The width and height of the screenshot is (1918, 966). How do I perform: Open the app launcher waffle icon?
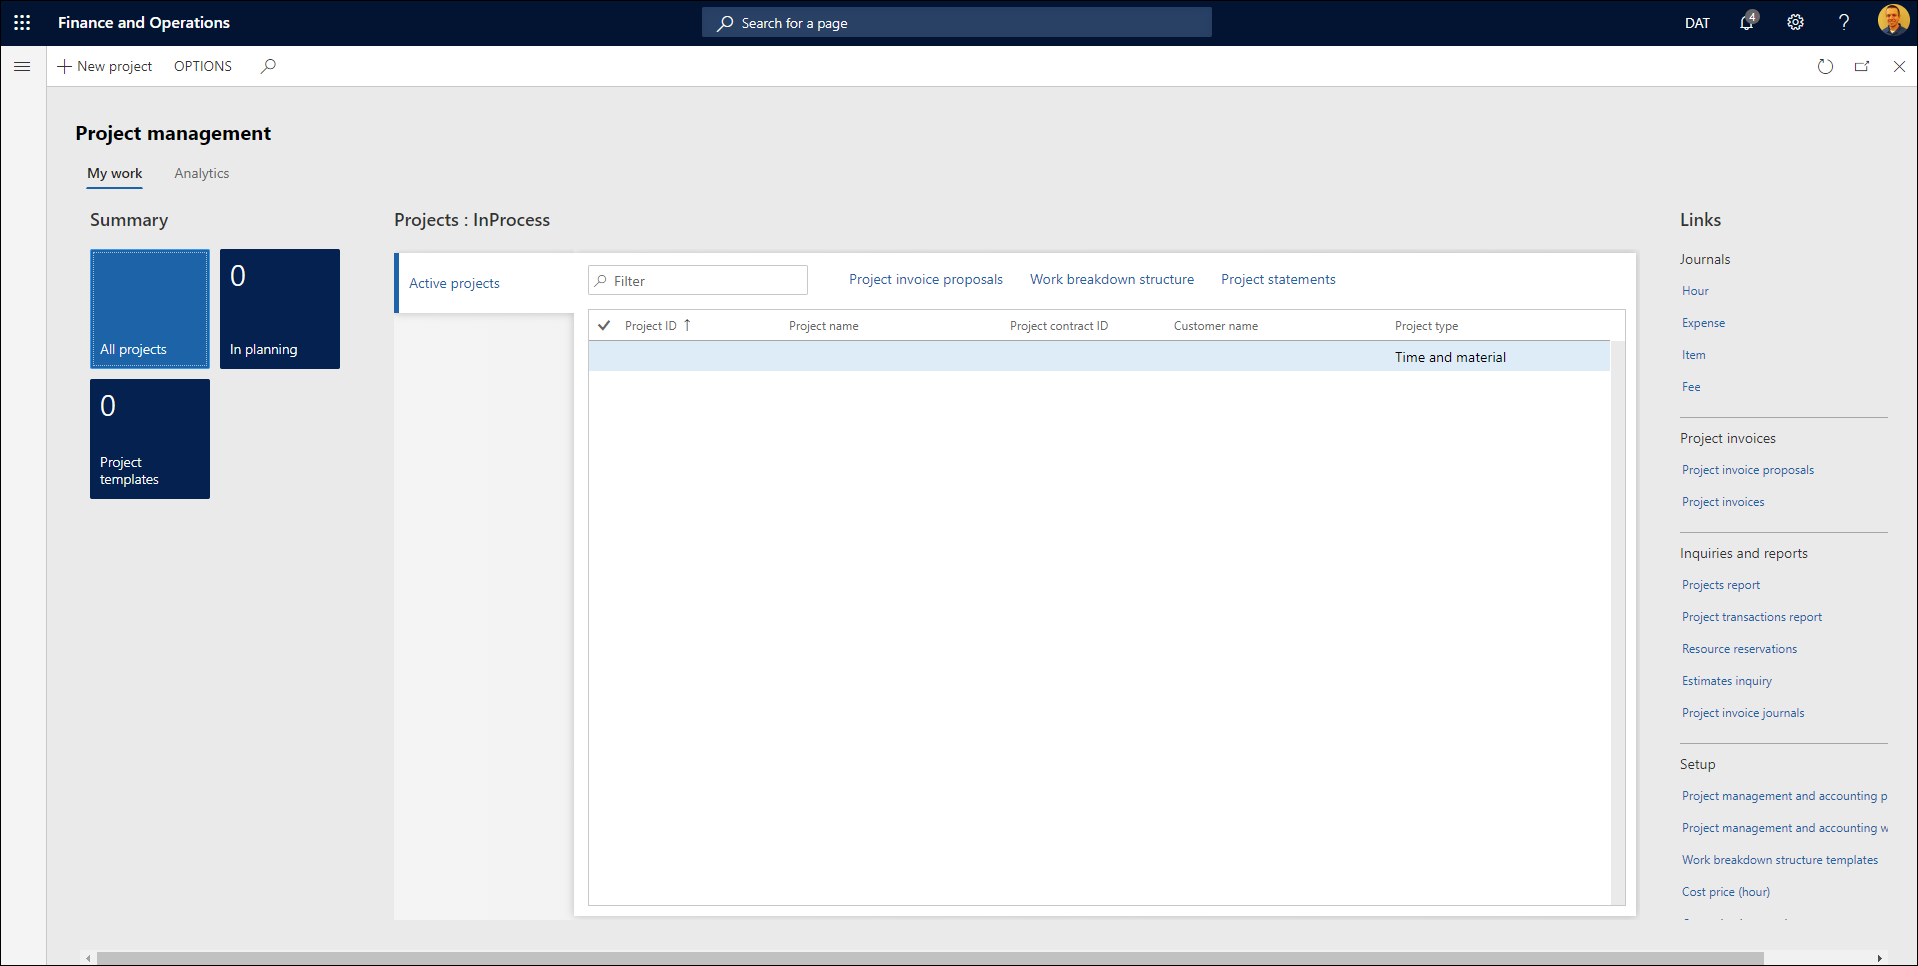click(x=22, y=22)
